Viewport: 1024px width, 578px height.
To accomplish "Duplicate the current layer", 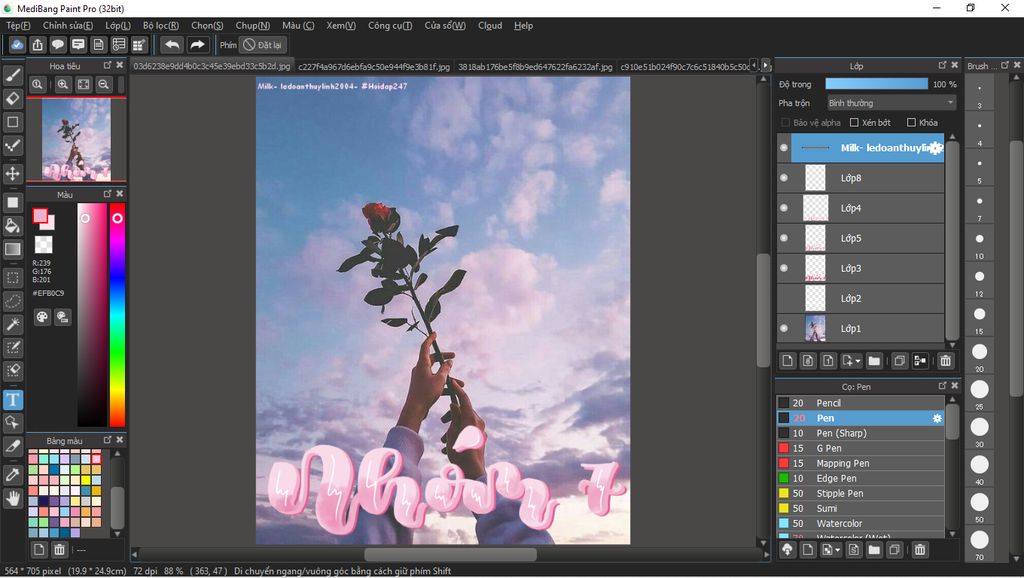I will (x=899, y=361).
